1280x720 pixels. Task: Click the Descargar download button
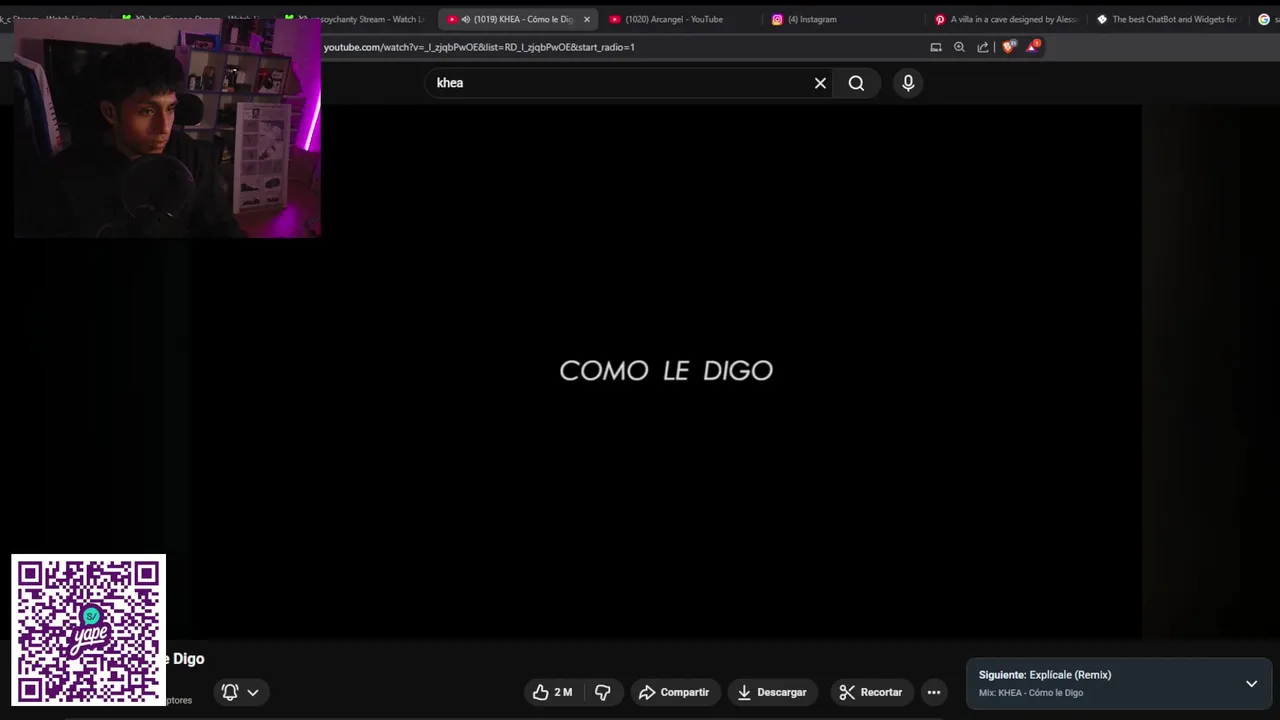click(771, 692)
